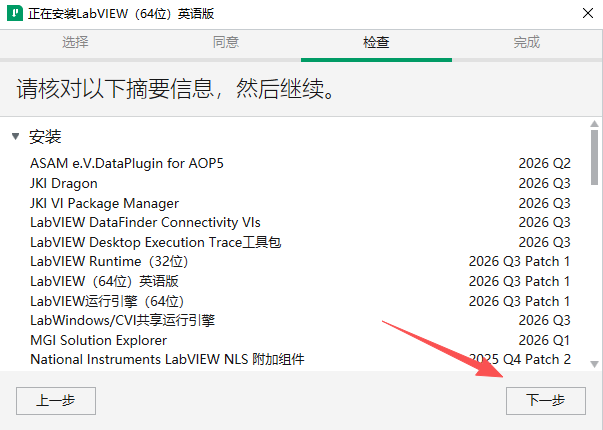Click the 上一步 button
Viewport: 603px width, 430px height.
tap(56, 401)
